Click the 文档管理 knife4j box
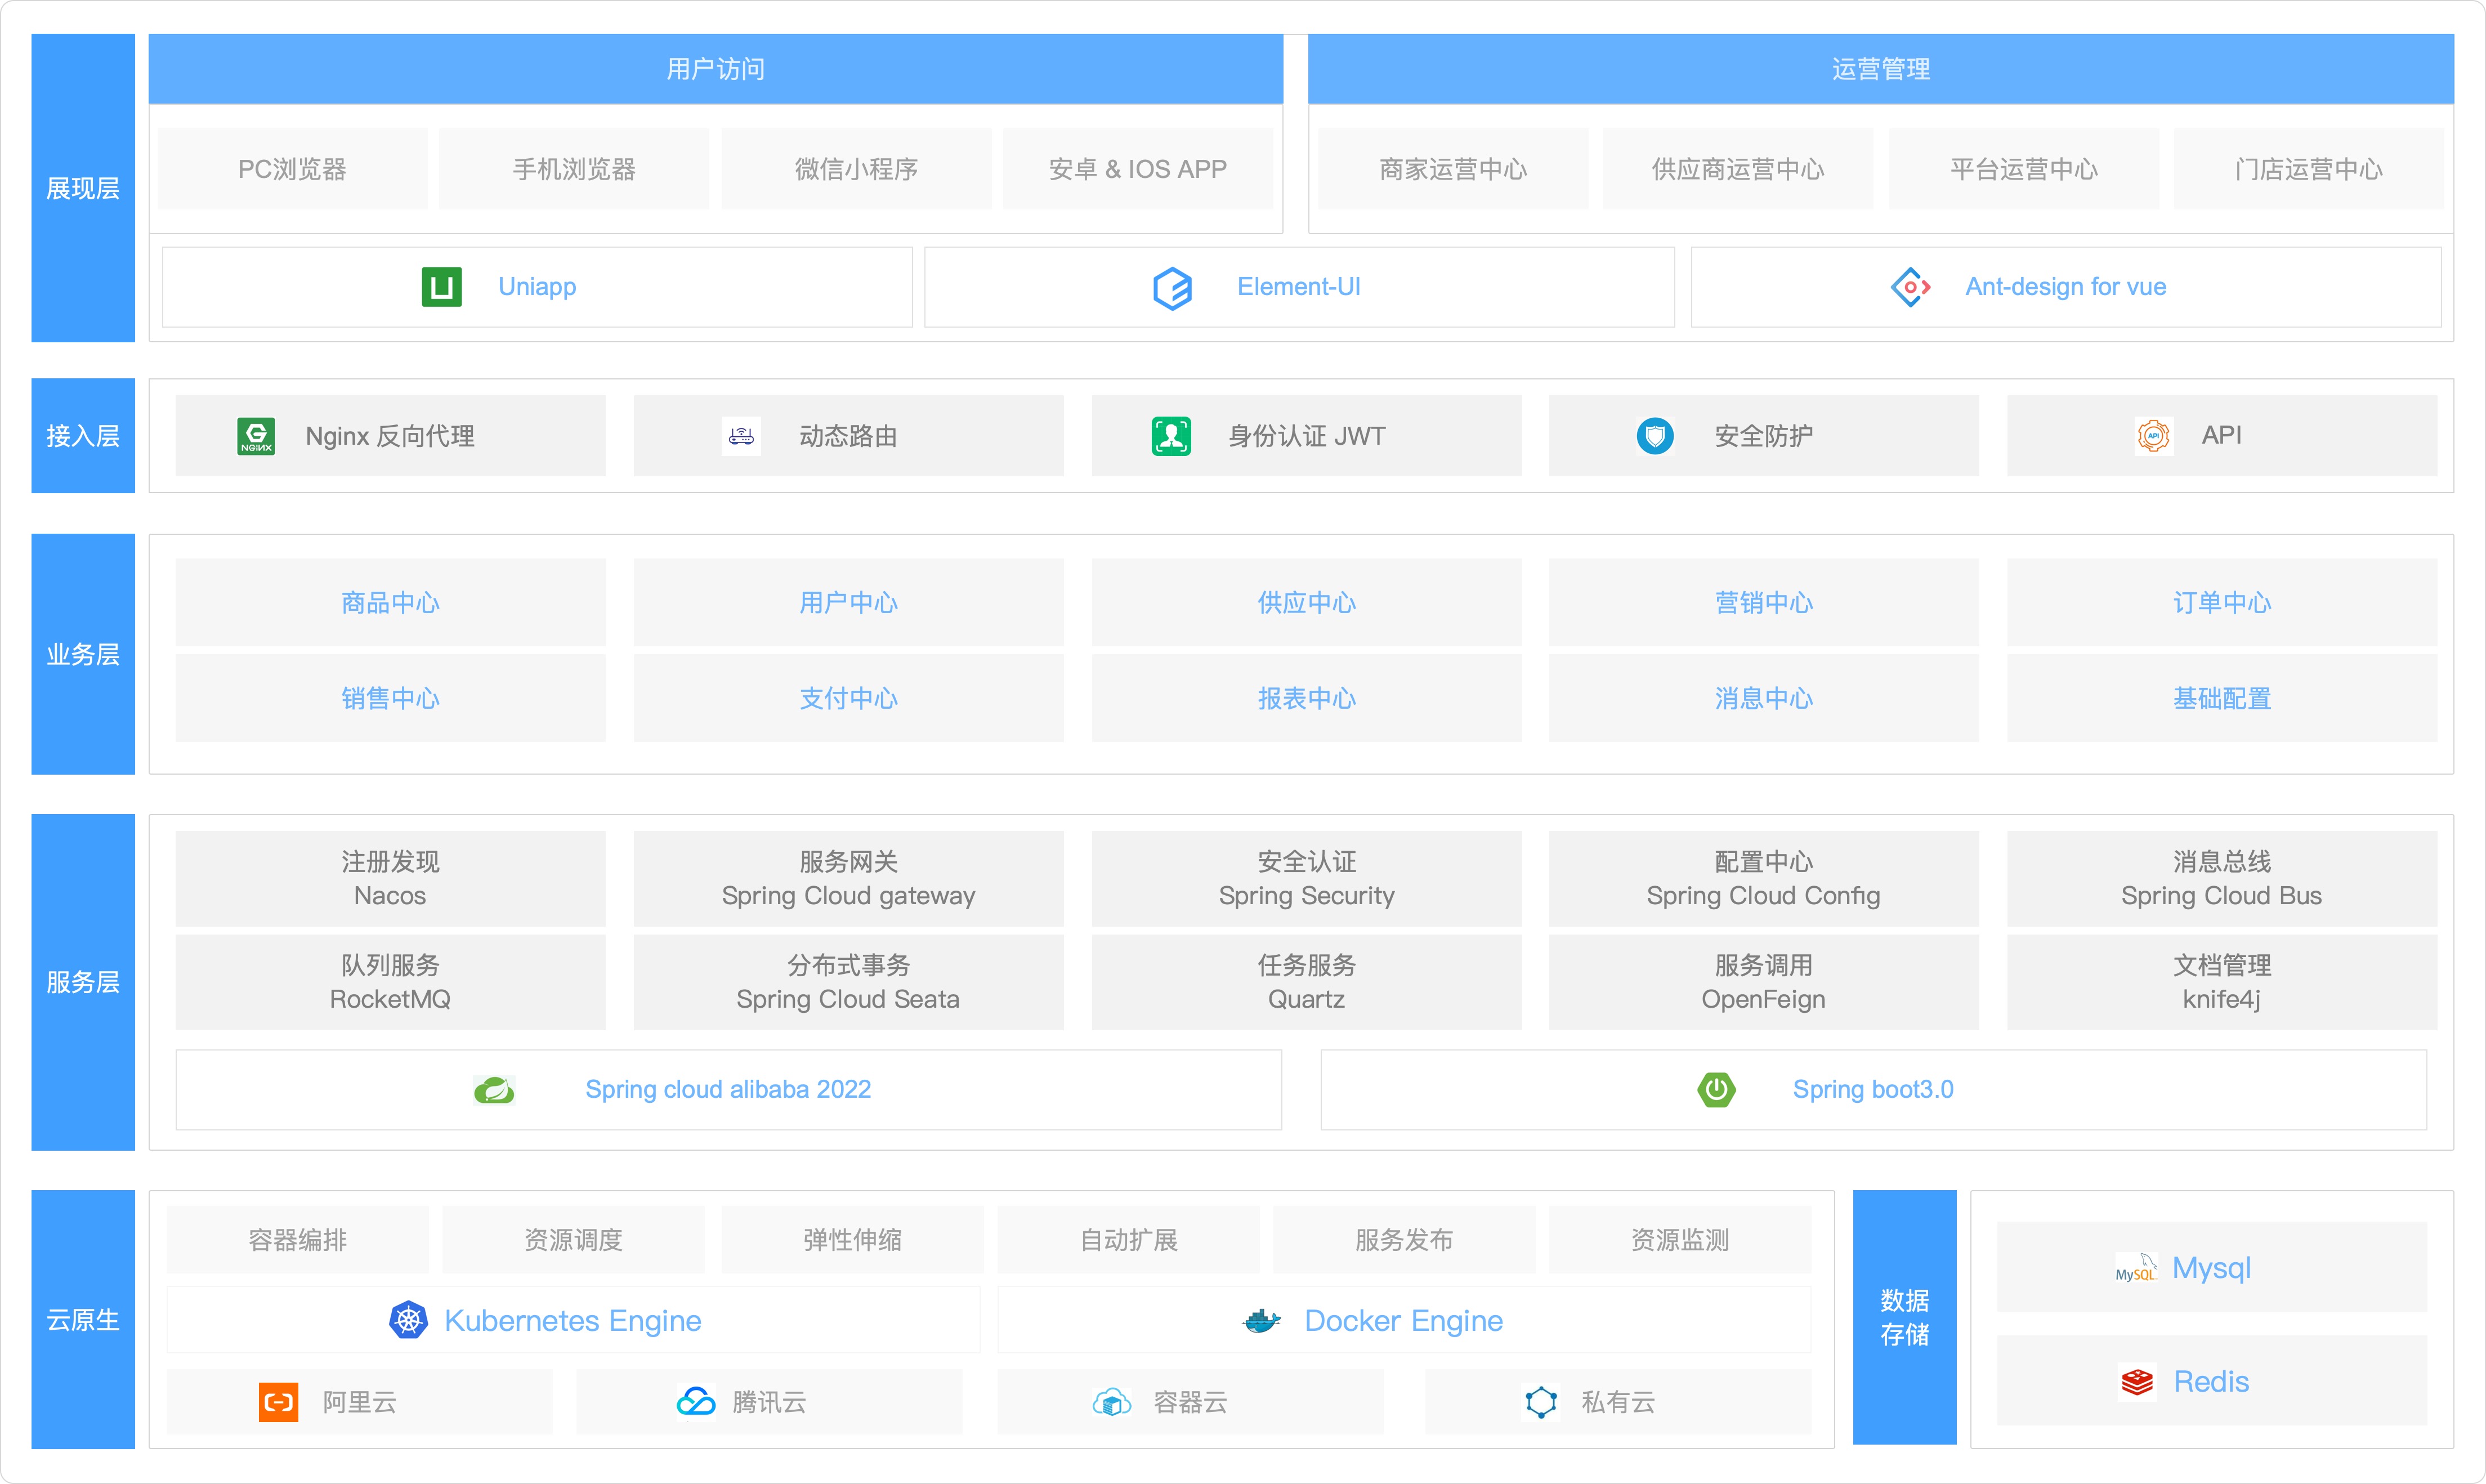 coord(2222,982)
